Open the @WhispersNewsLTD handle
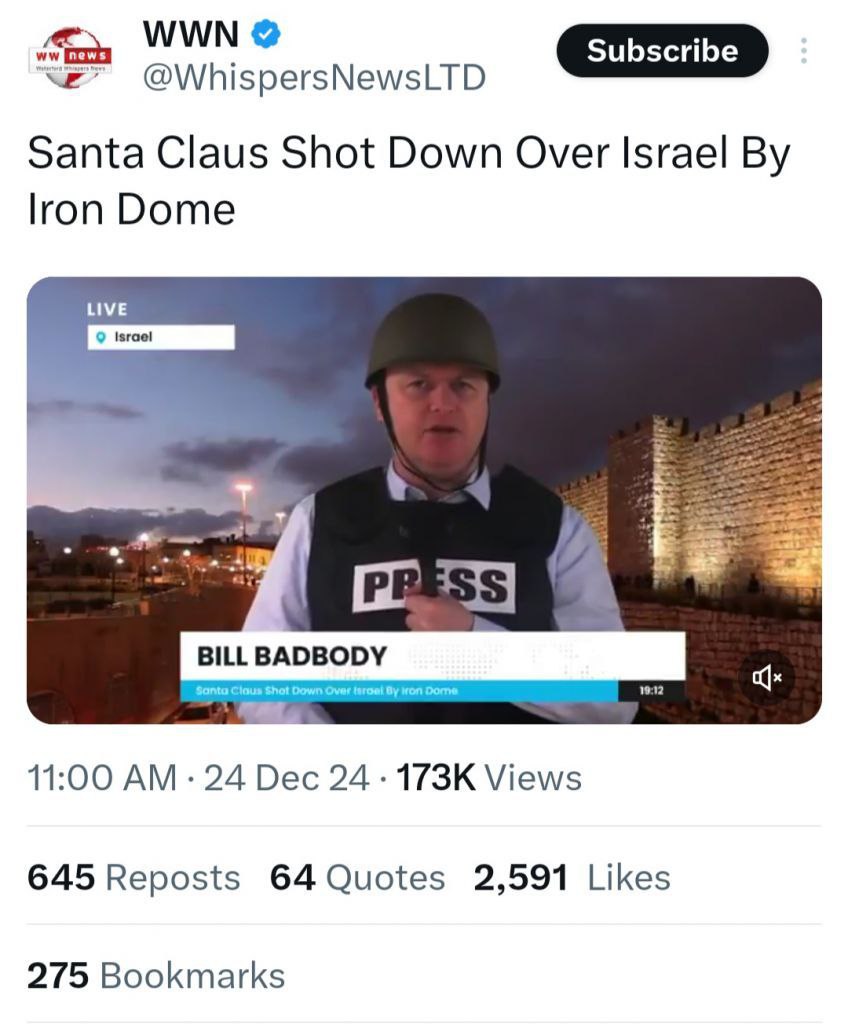848x1024 pixels. [x=314, y=77]
